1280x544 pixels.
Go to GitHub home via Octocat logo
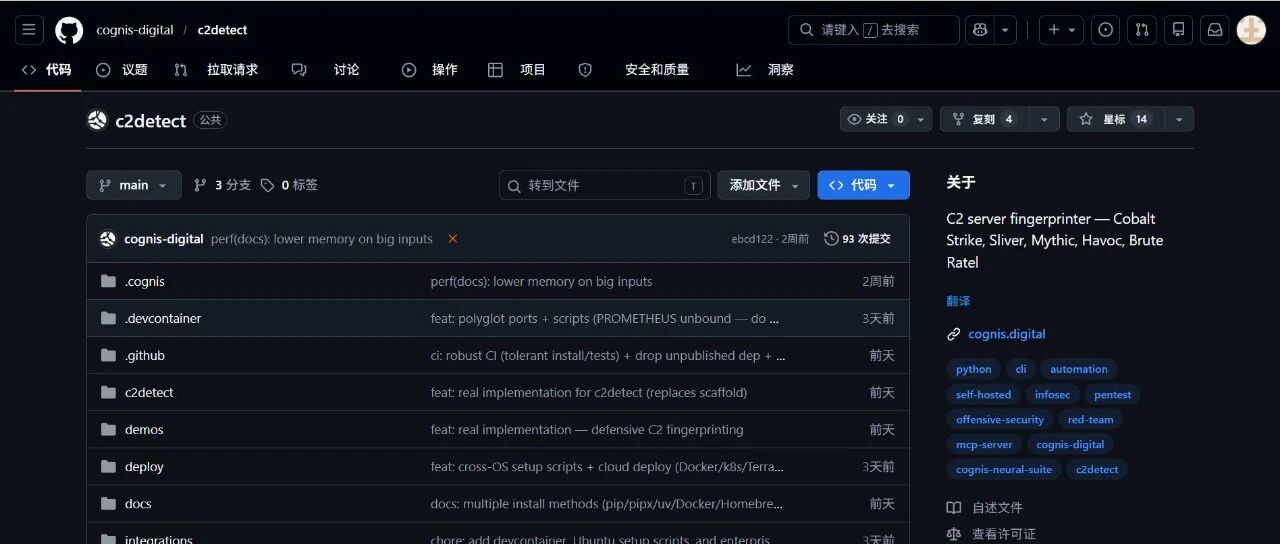pos(69,30)
